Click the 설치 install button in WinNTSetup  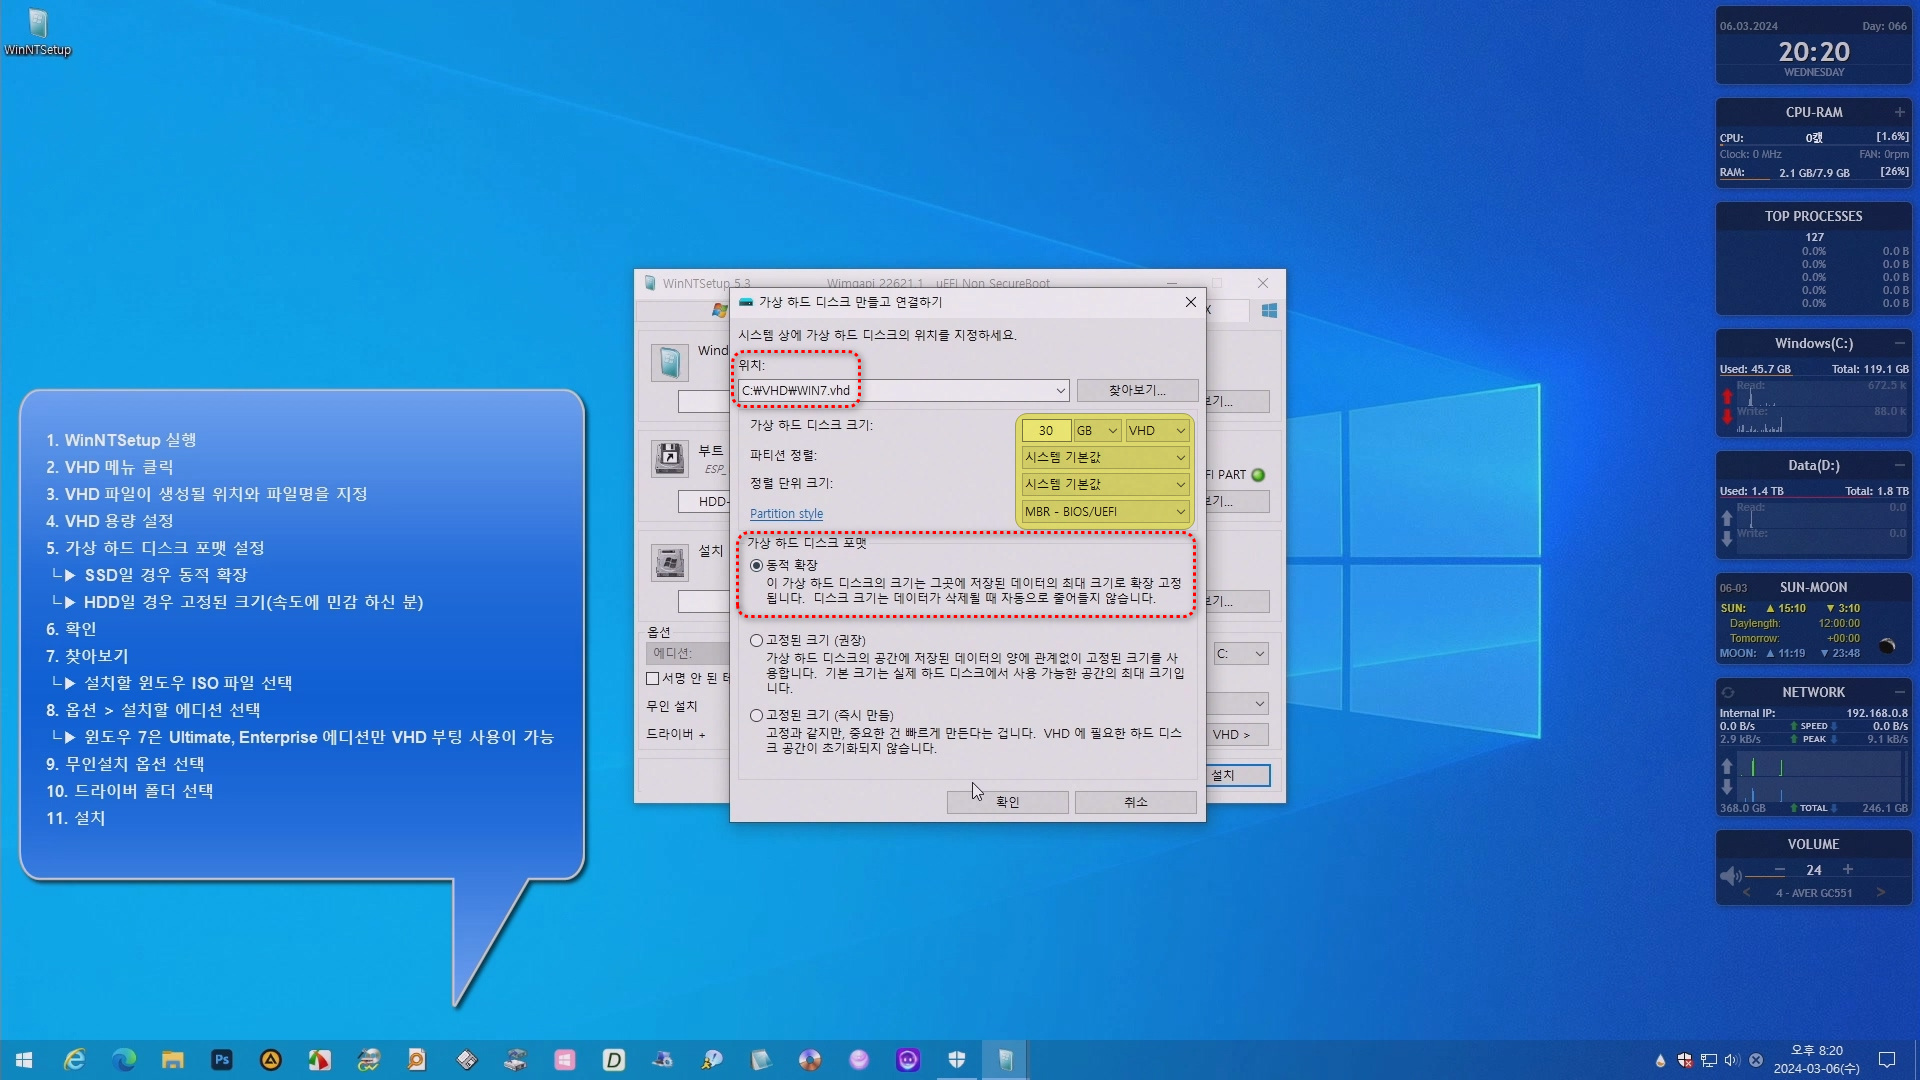(1238, 775)
